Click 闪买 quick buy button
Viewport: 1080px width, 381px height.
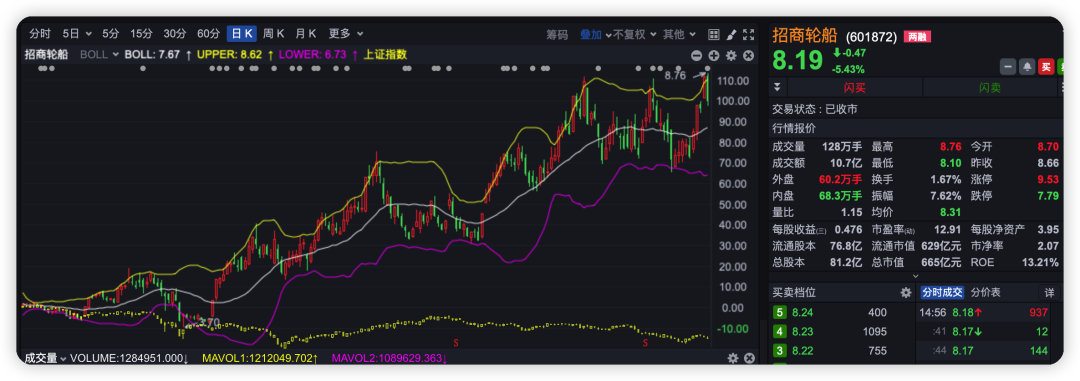854,87
